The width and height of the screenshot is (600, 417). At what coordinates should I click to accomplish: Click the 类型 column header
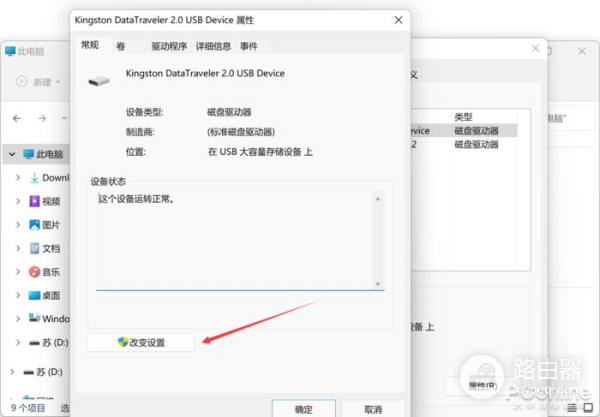(x=463, y=117)
